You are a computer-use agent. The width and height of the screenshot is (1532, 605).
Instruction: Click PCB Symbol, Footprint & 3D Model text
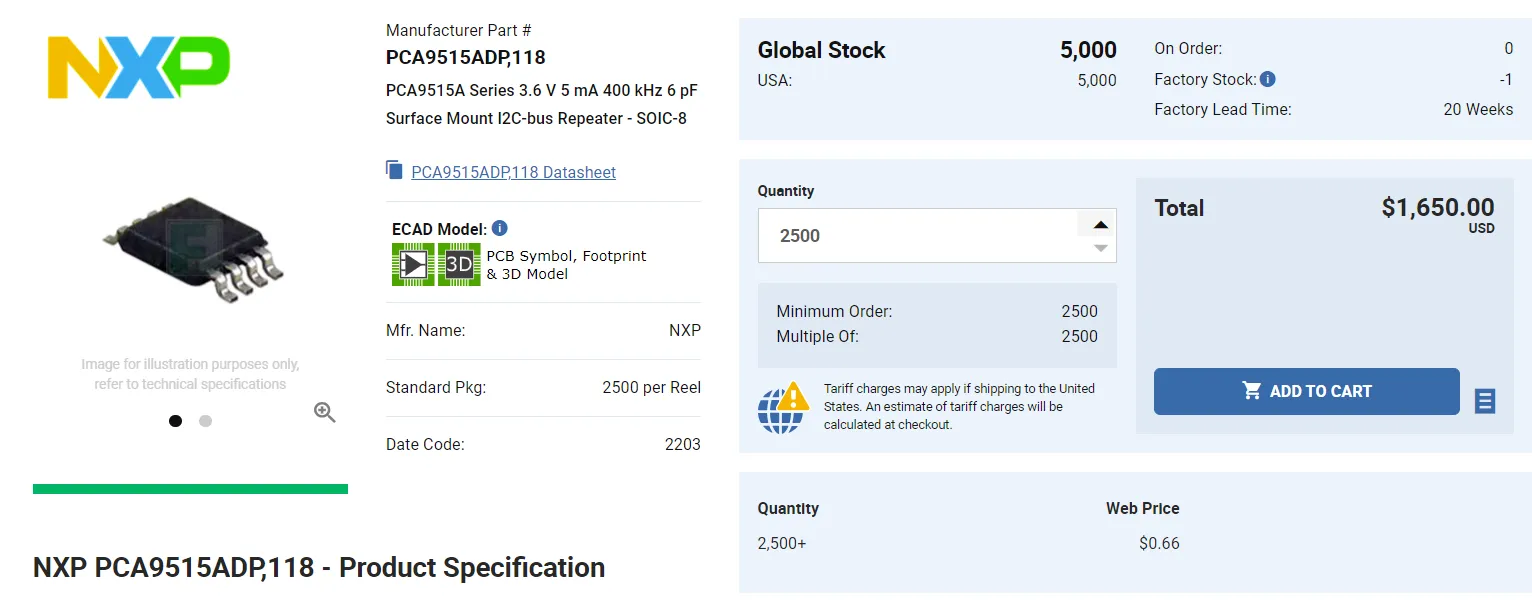click(566, 265)
